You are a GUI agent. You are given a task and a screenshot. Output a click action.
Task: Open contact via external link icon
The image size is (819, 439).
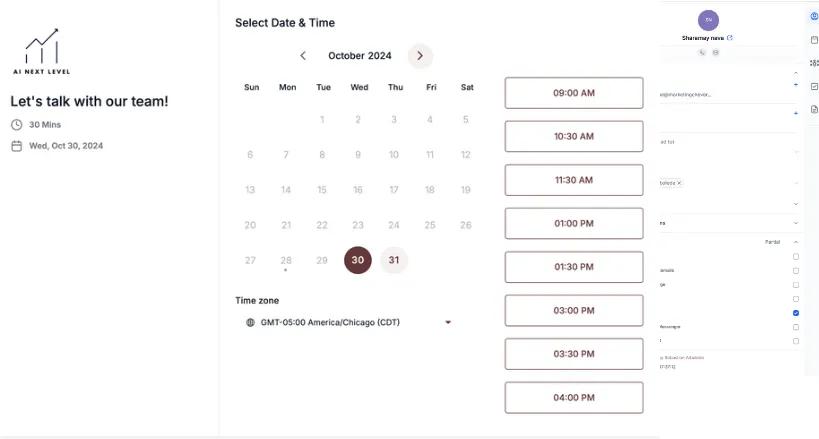(730, 38)
